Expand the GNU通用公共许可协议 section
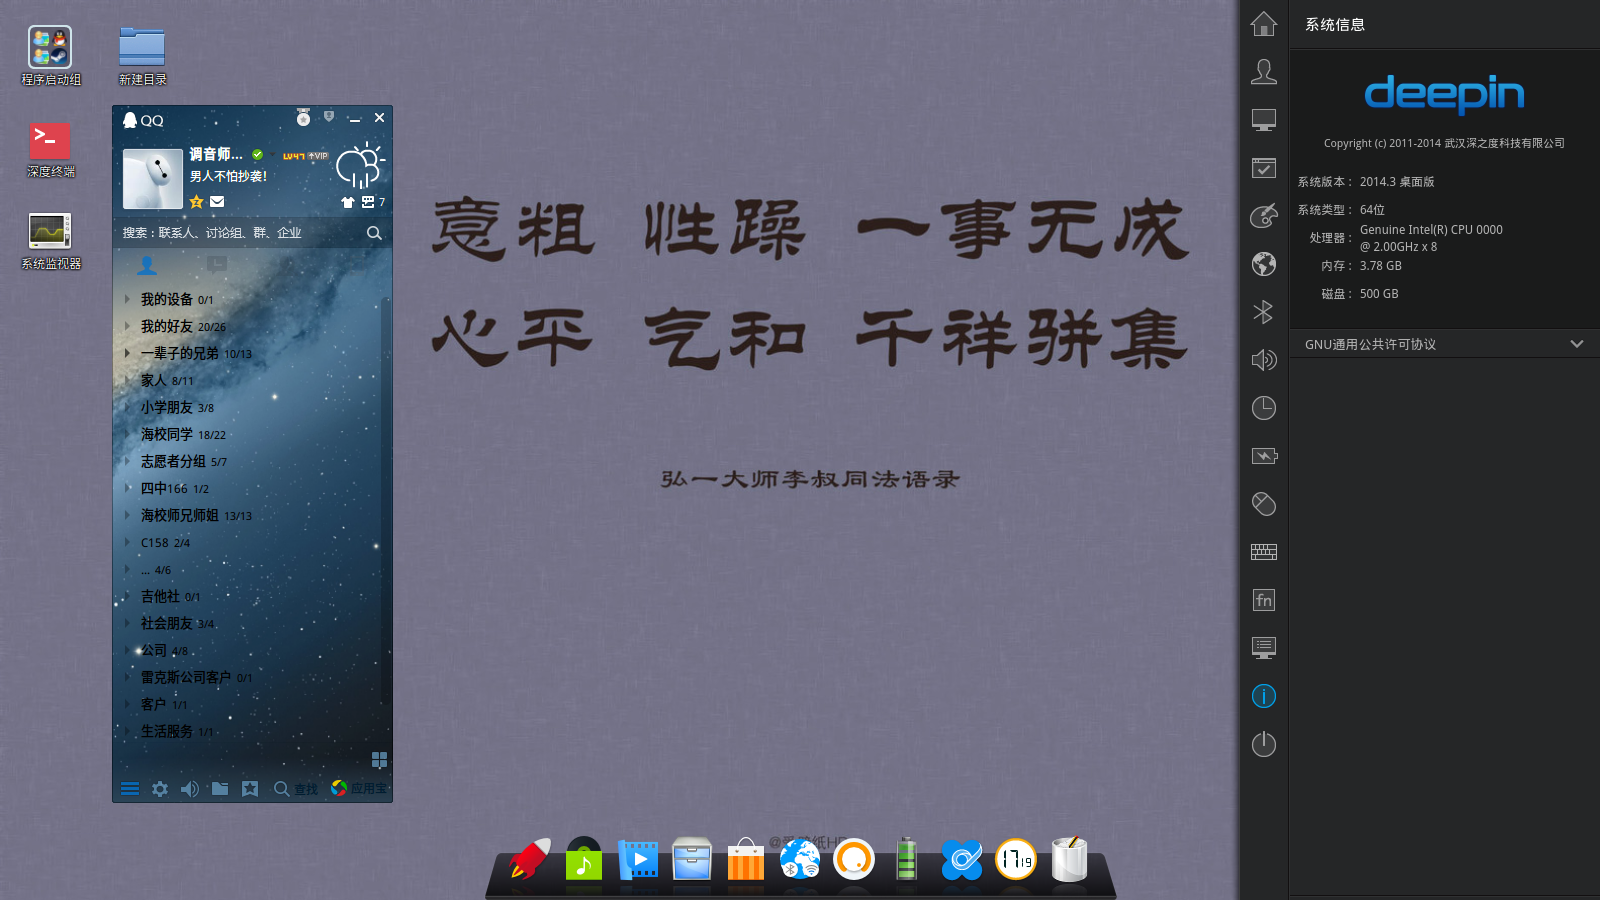Image resolution: width=1600 pixels, height=900 pixels. pos(1444,344)
